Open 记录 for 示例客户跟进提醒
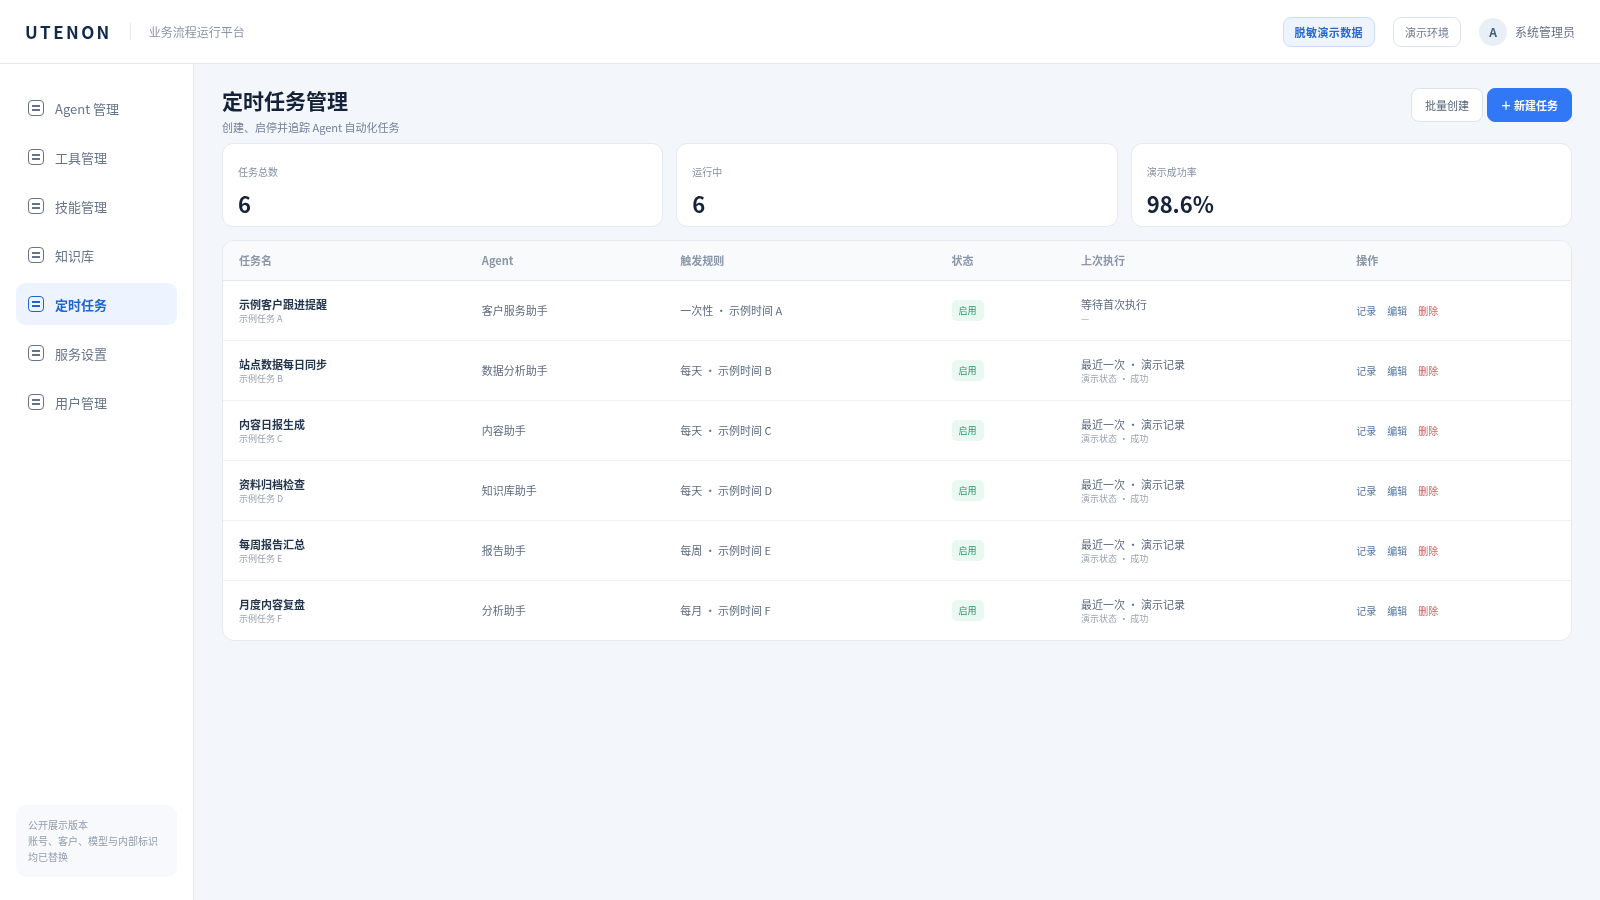 1366,311
